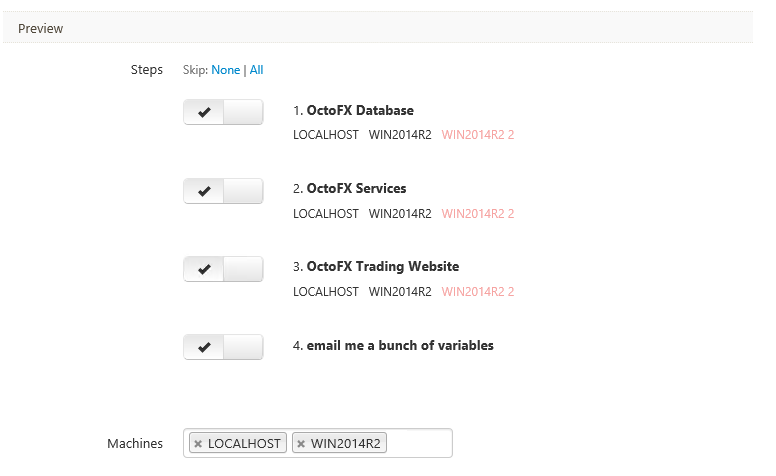Screen dimensions: 776x476
Task: Click WIN2014R2 2 under OctoFX Services
Action: point(478,213)
